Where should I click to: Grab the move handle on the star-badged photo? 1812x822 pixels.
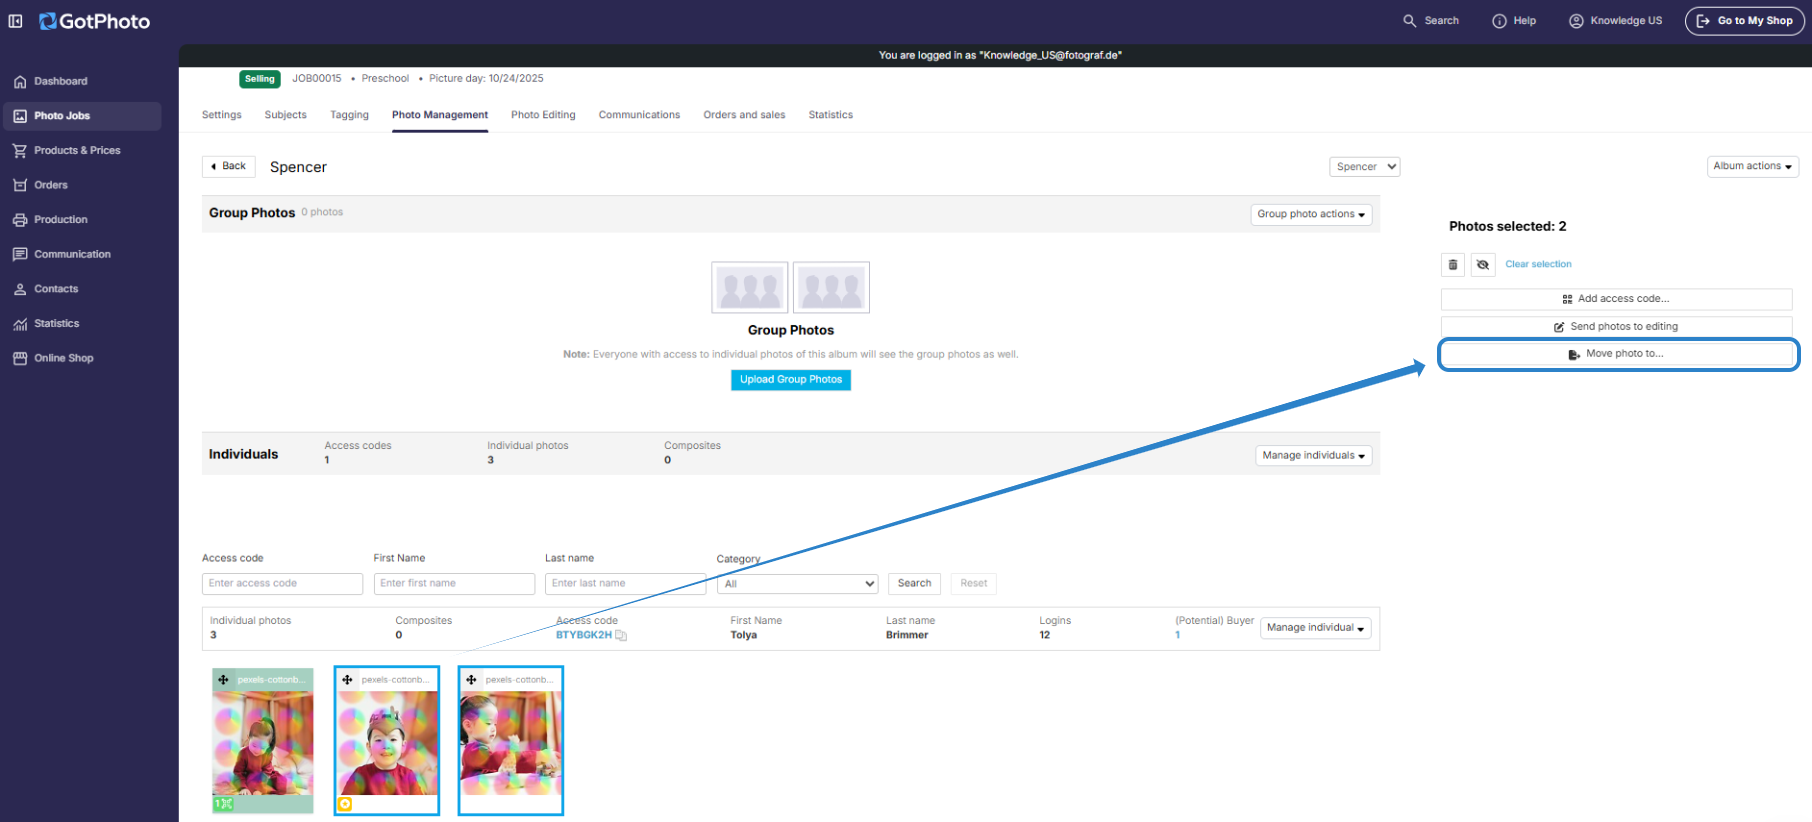pos(347,680)
